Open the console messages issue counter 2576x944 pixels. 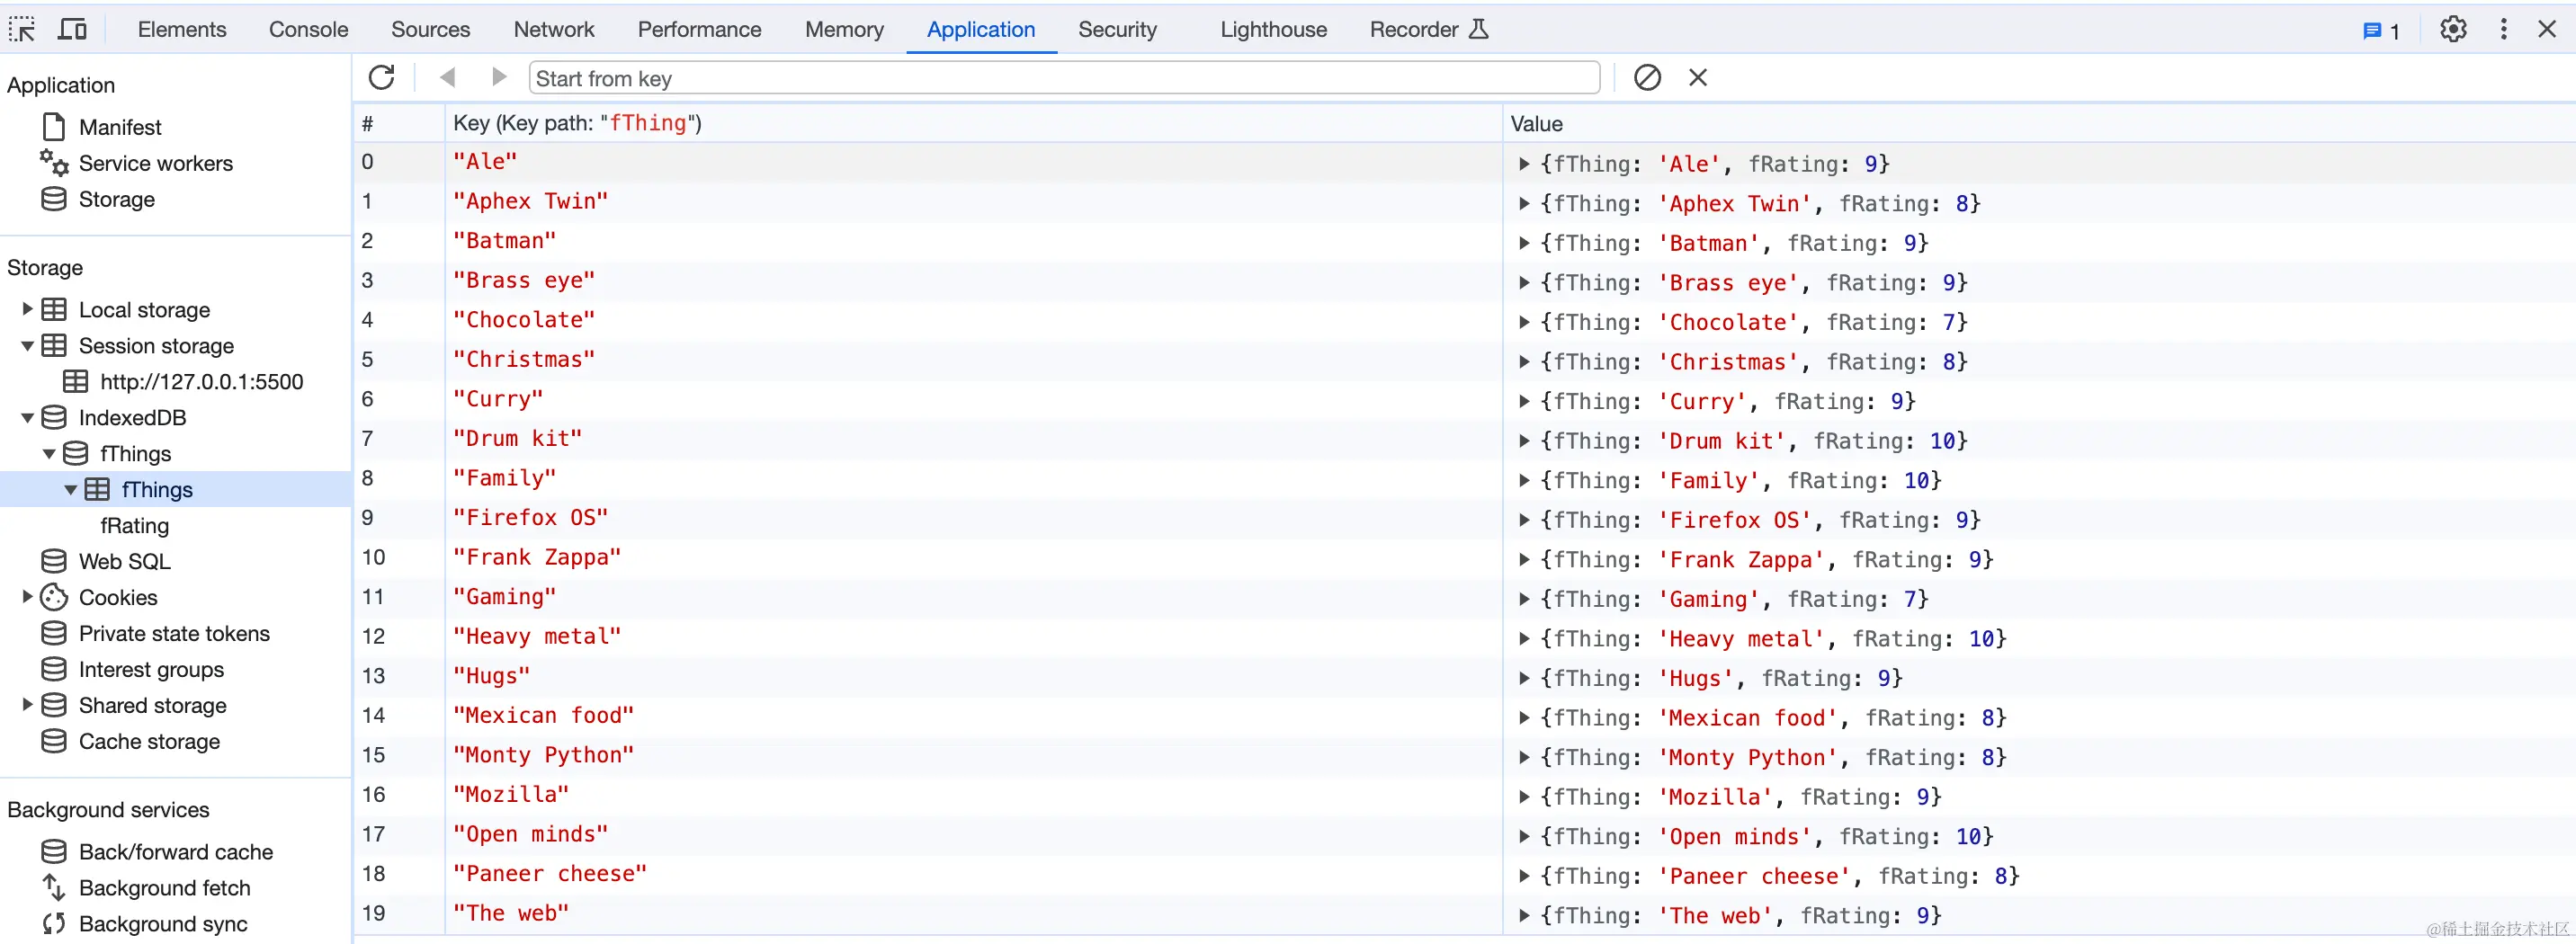[2381, 30]
